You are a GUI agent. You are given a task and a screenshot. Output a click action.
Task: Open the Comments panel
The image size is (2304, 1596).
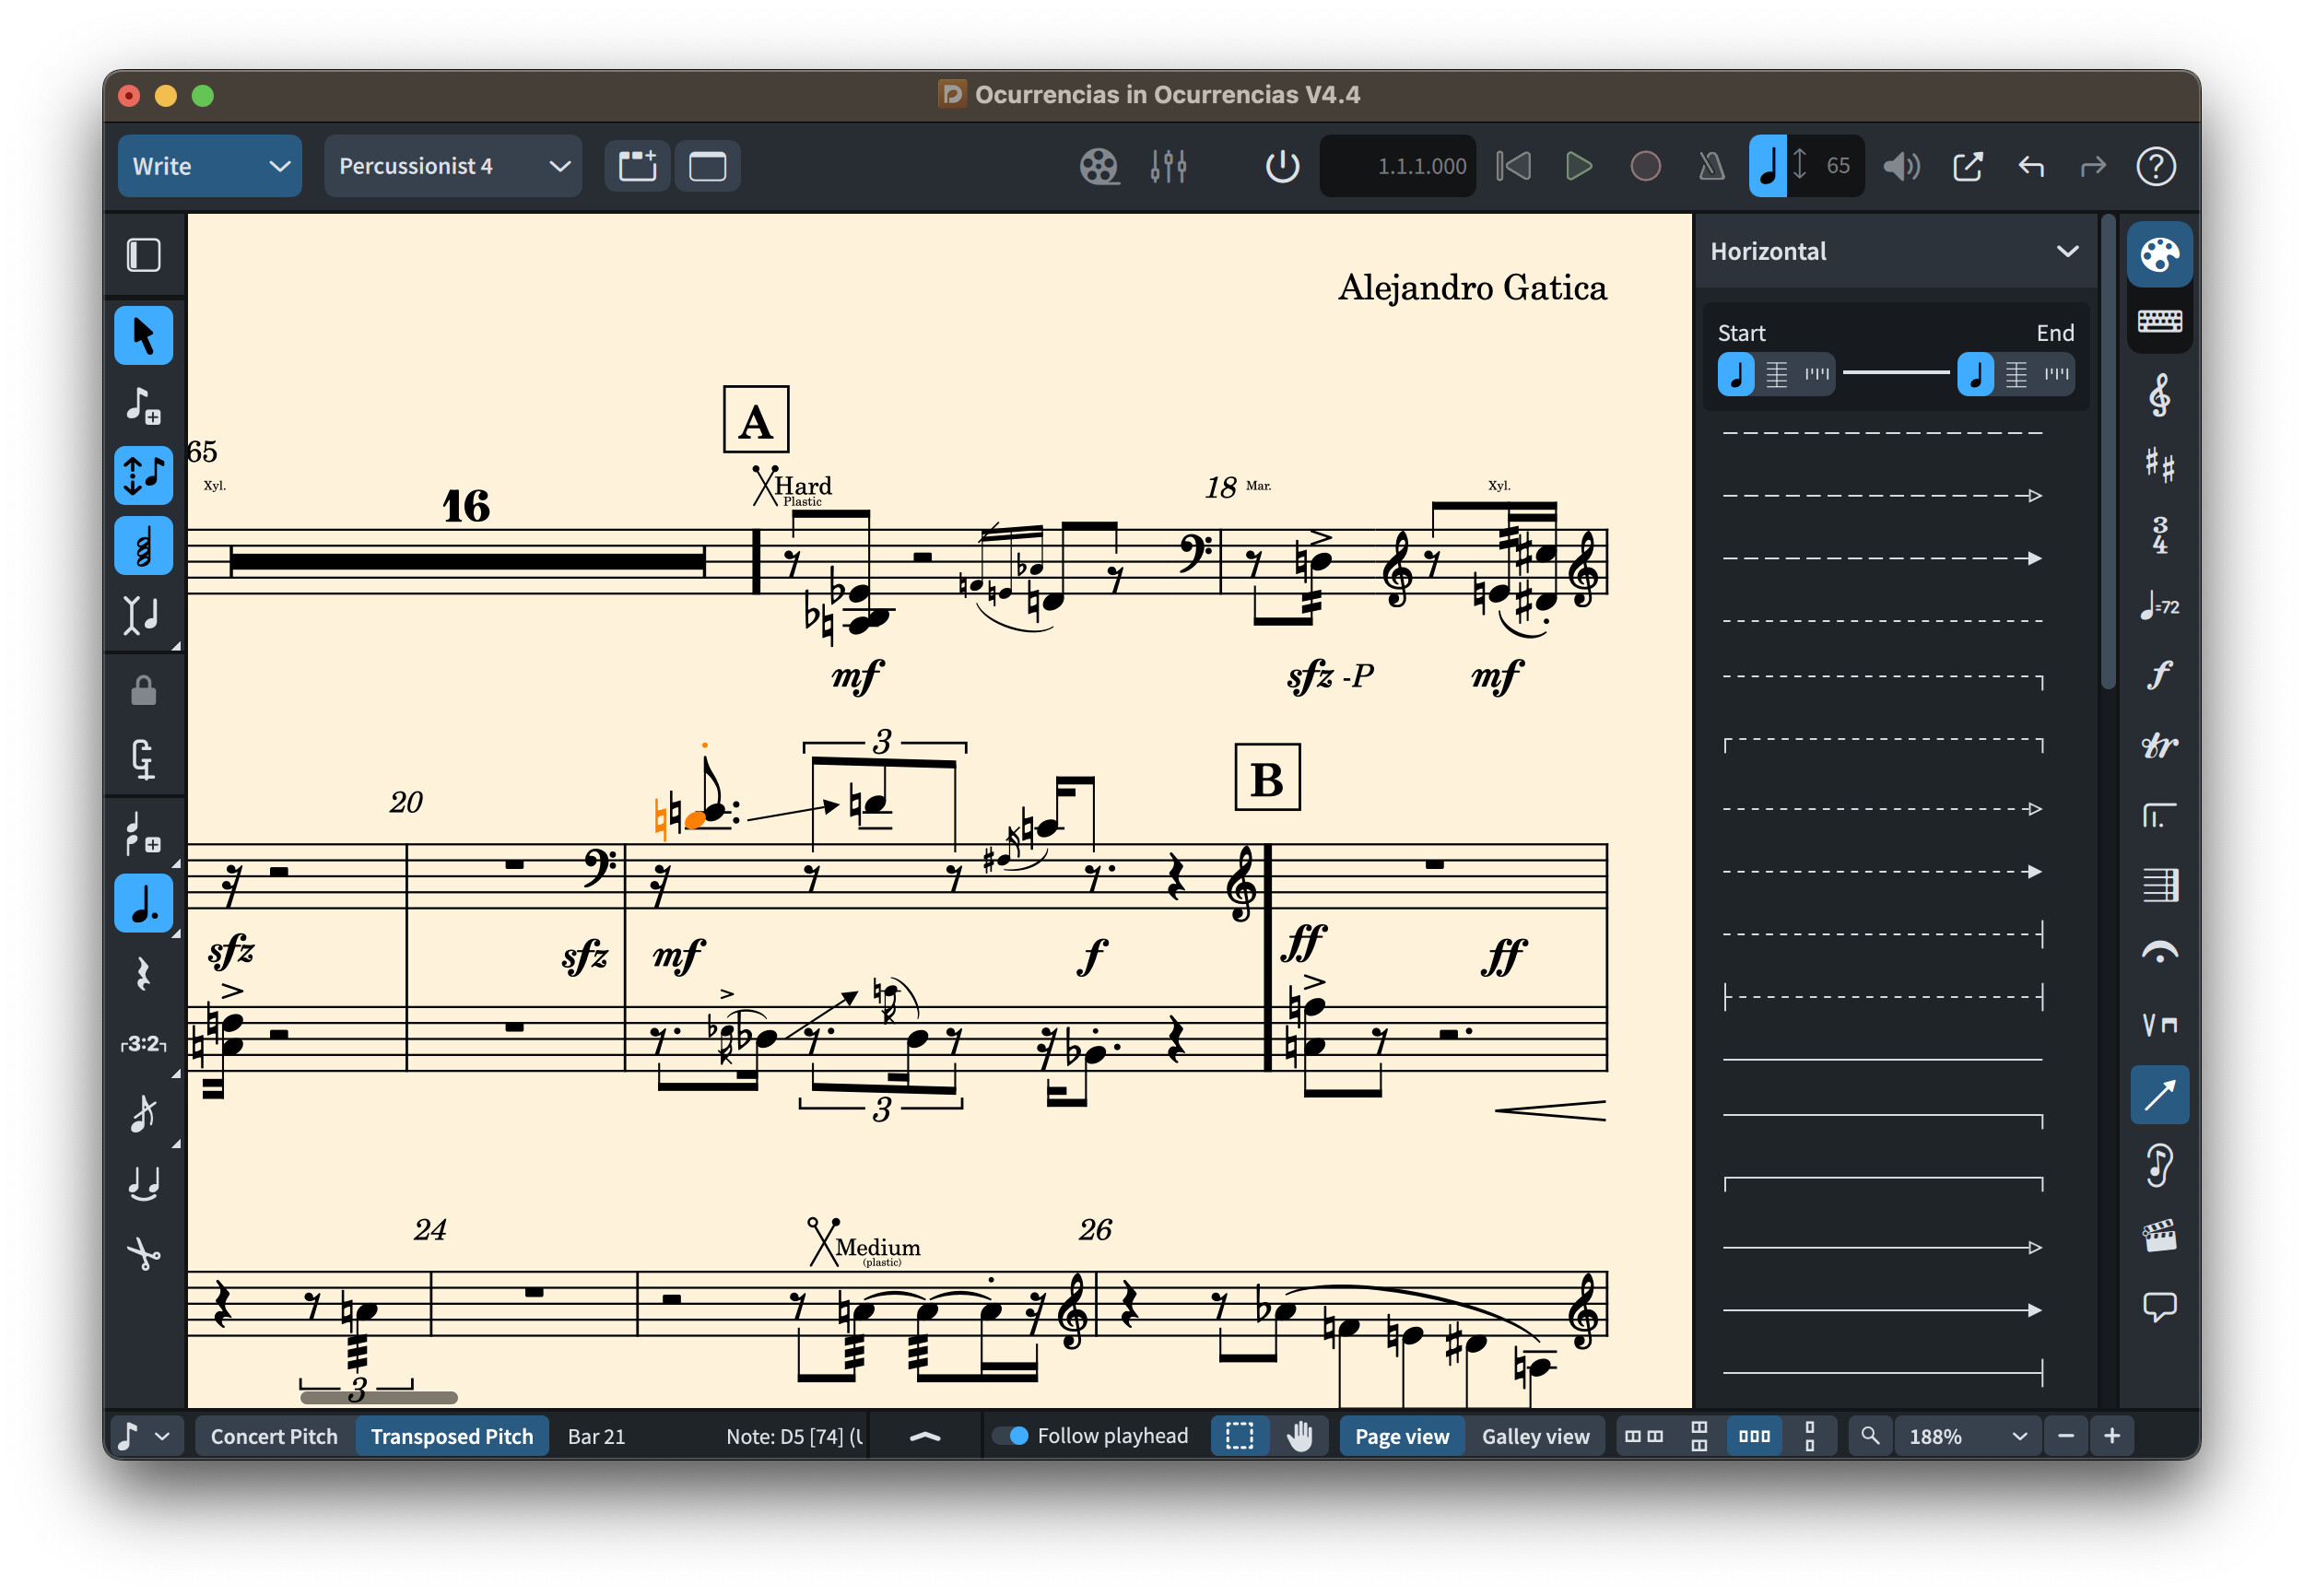coord(2159,1306)
